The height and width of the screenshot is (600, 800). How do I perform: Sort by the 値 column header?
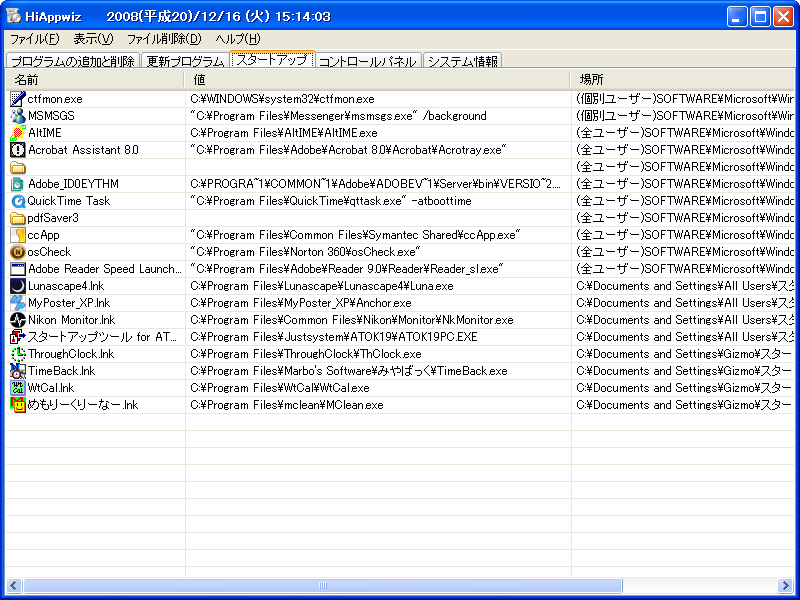377,80
